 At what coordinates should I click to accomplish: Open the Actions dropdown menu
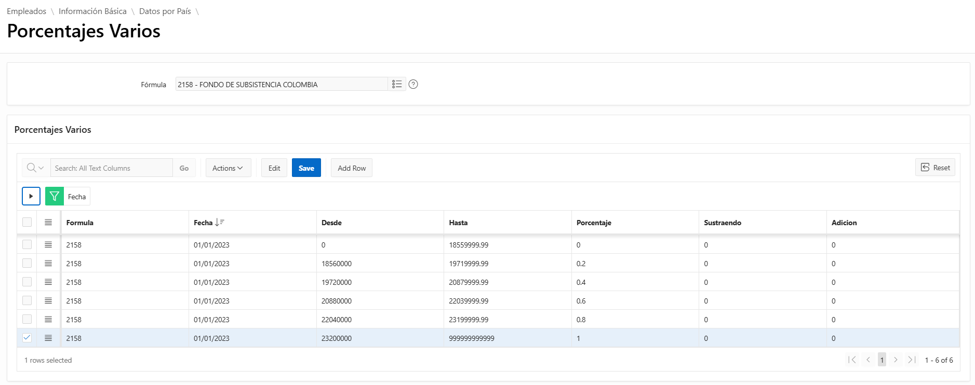(228, 168)
